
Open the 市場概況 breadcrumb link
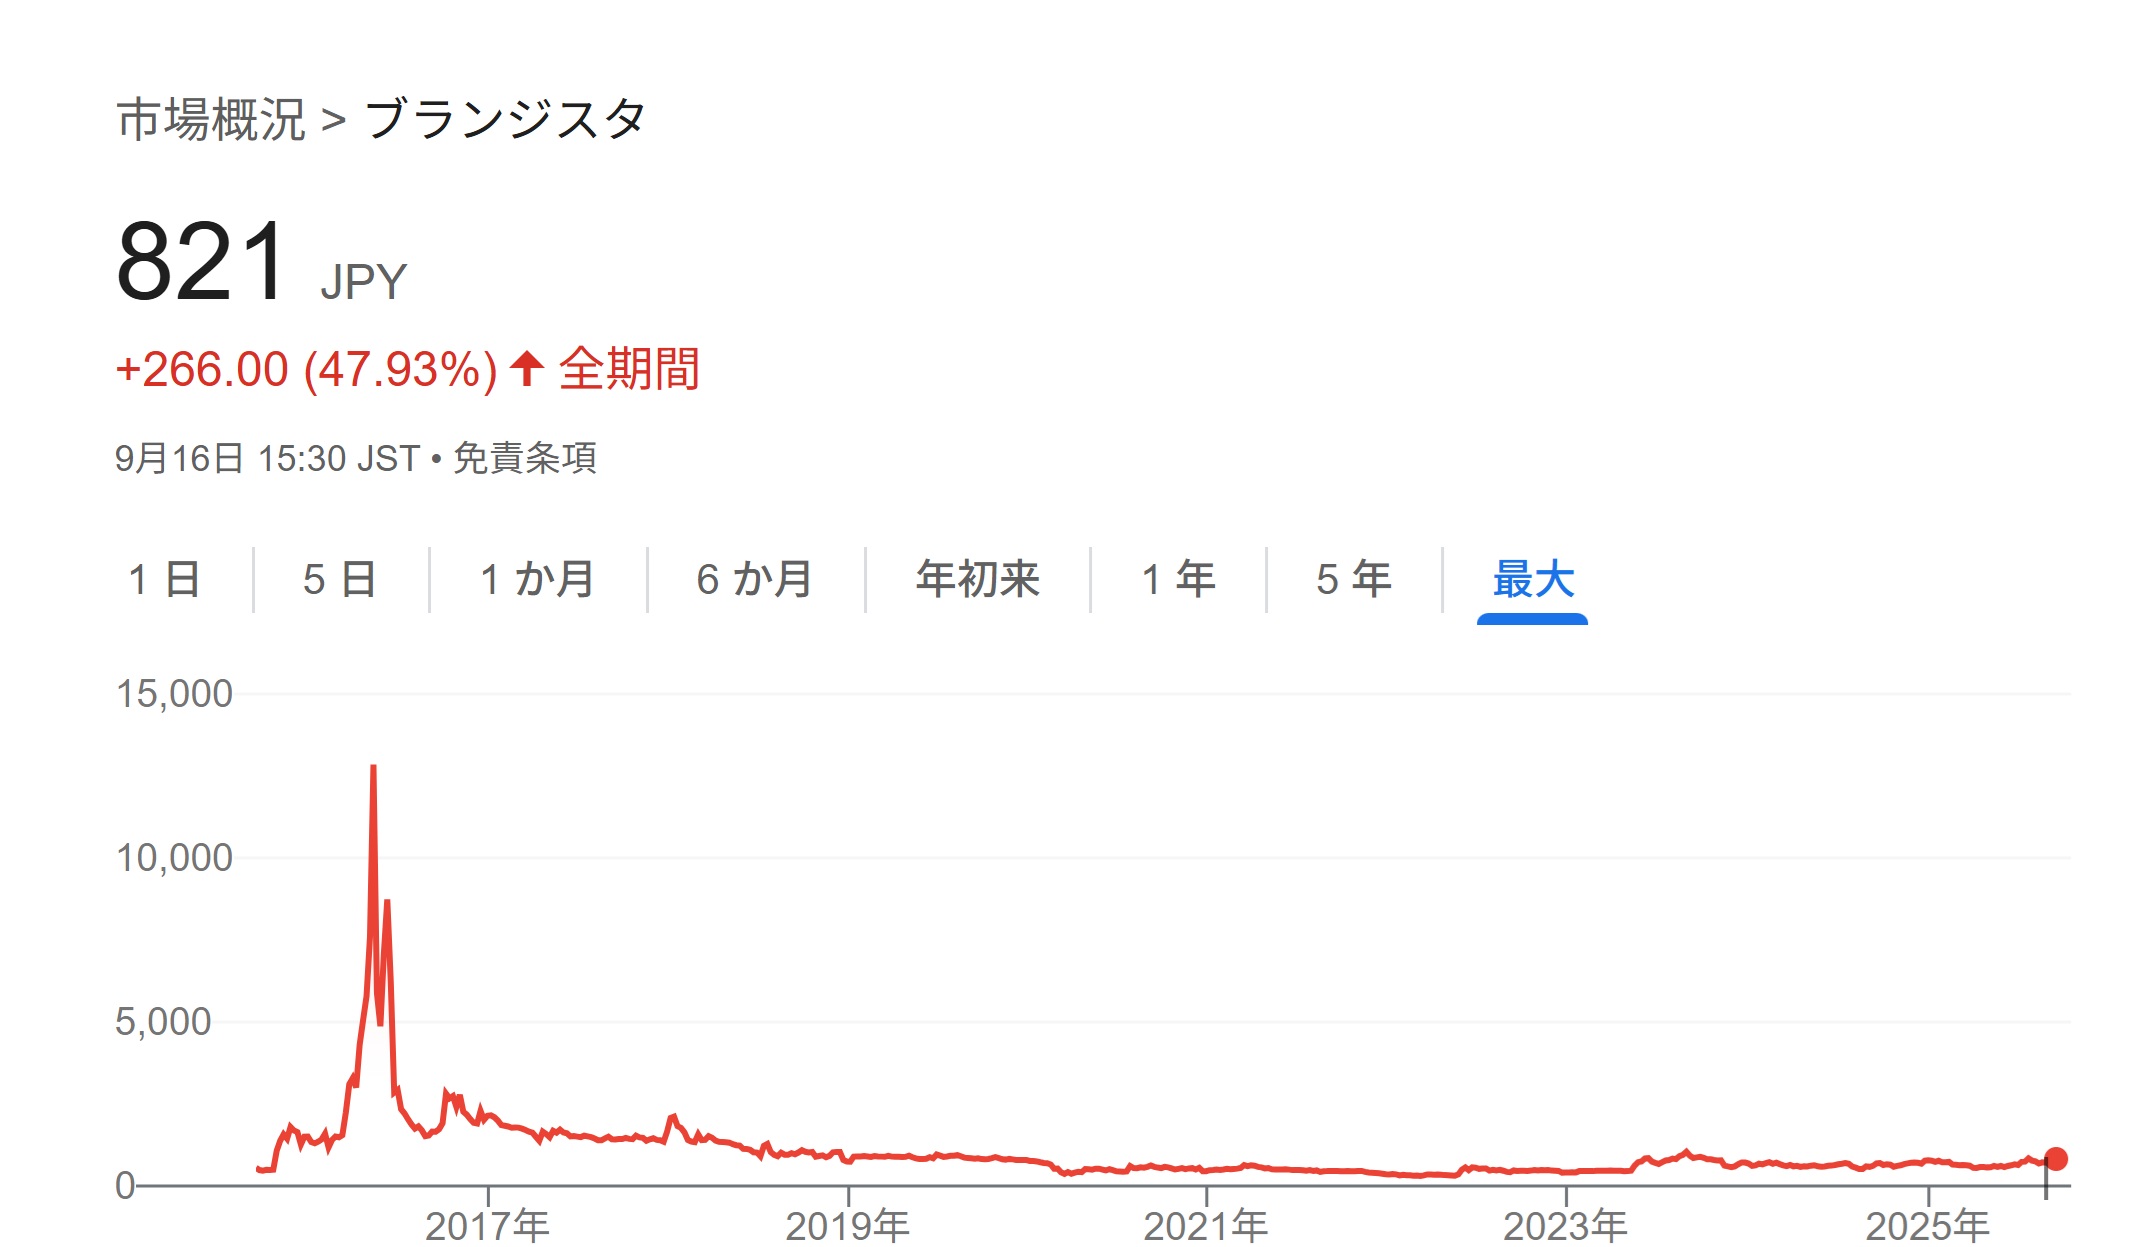pos(211,120)
